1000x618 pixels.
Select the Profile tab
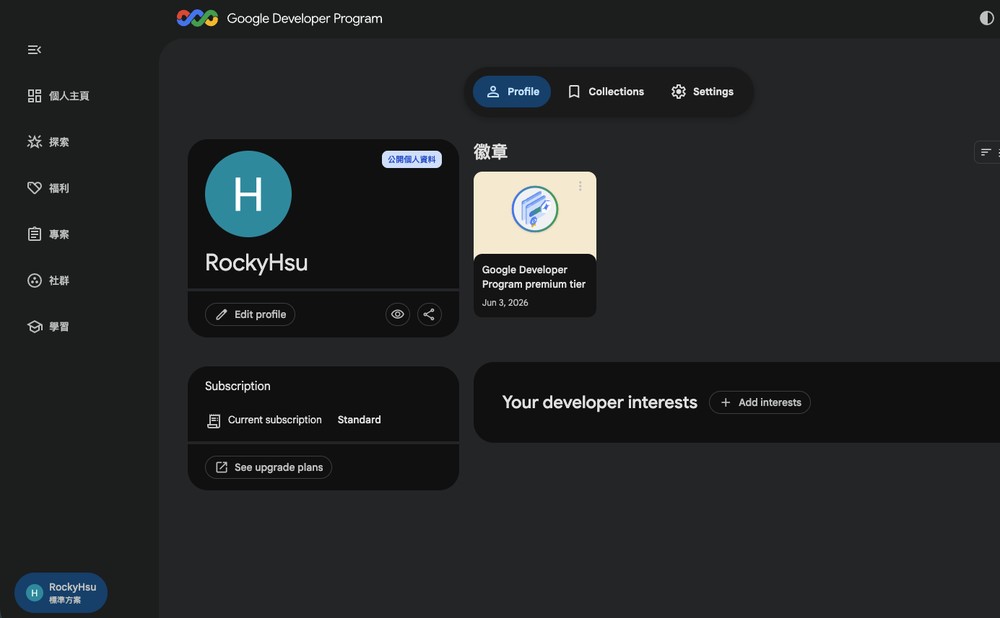[x=512, y=92]
